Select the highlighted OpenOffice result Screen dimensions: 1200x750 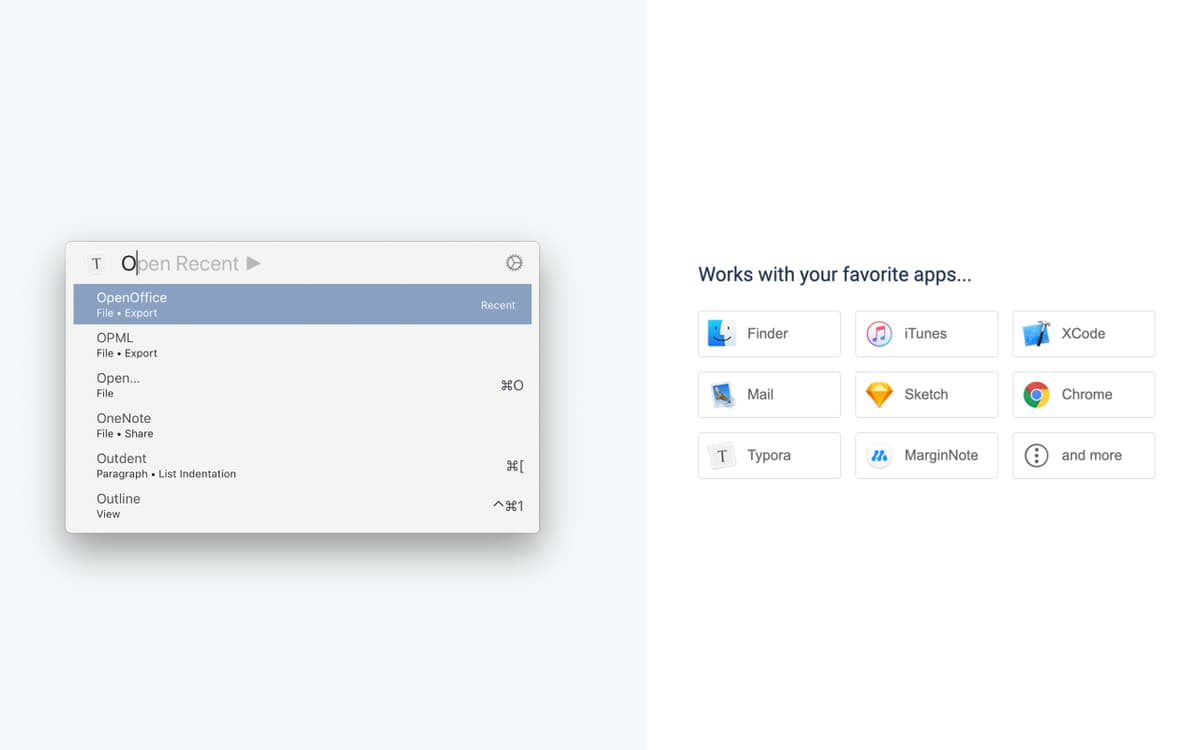point(300,304)
